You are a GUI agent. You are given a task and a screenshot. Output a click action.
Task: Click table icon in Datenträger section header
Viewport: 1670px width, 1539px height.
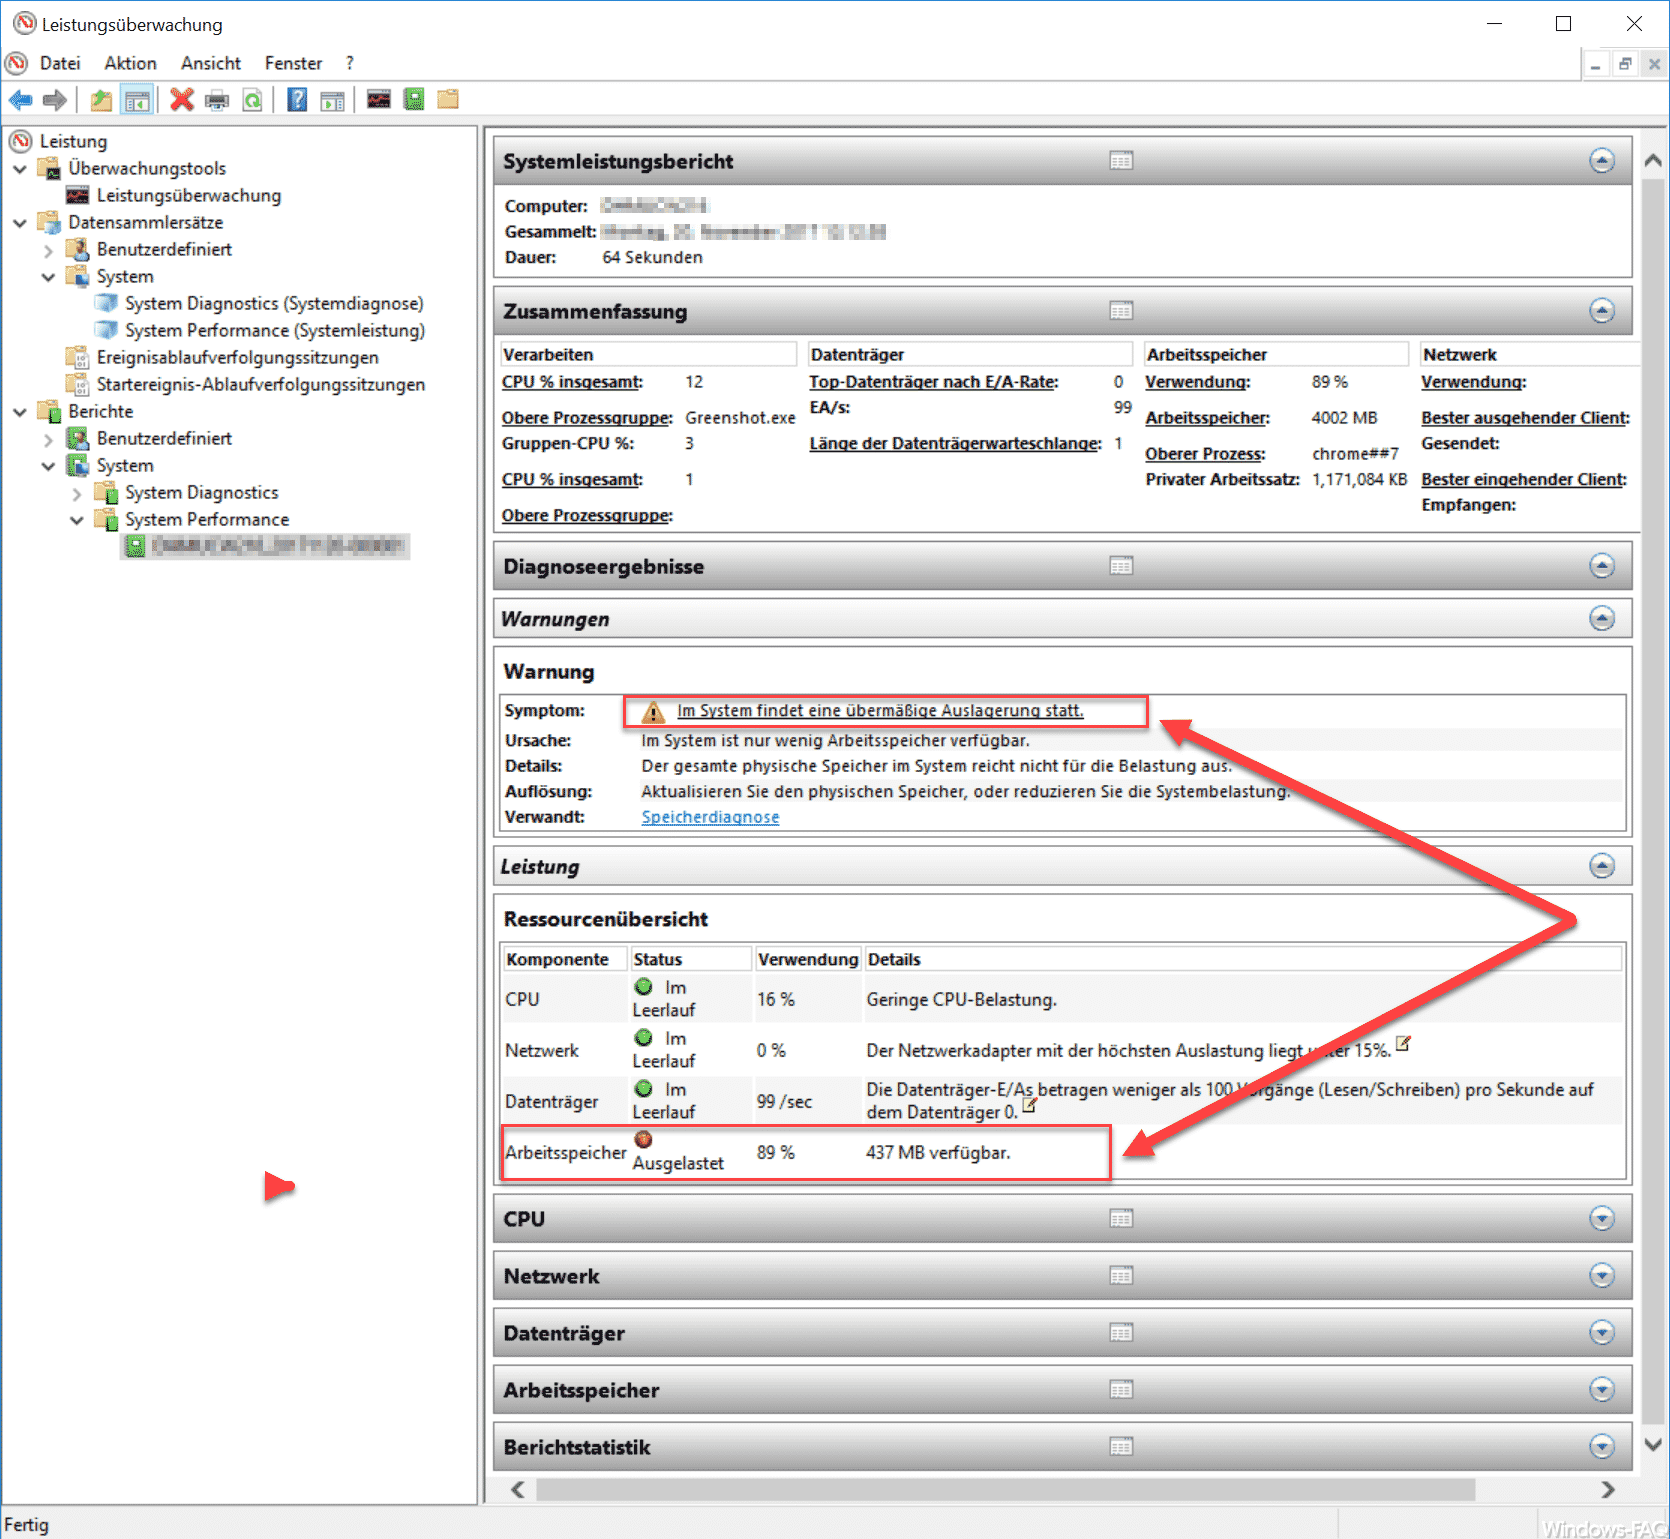1121,1332
